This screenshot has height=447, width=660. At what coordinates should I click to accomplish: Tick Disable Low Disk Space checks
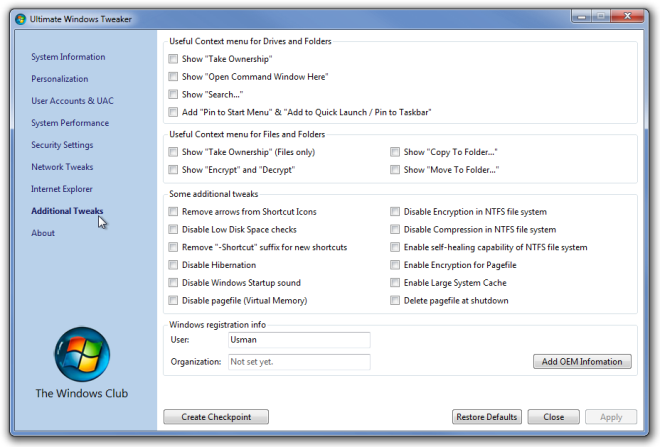point(173,229)
